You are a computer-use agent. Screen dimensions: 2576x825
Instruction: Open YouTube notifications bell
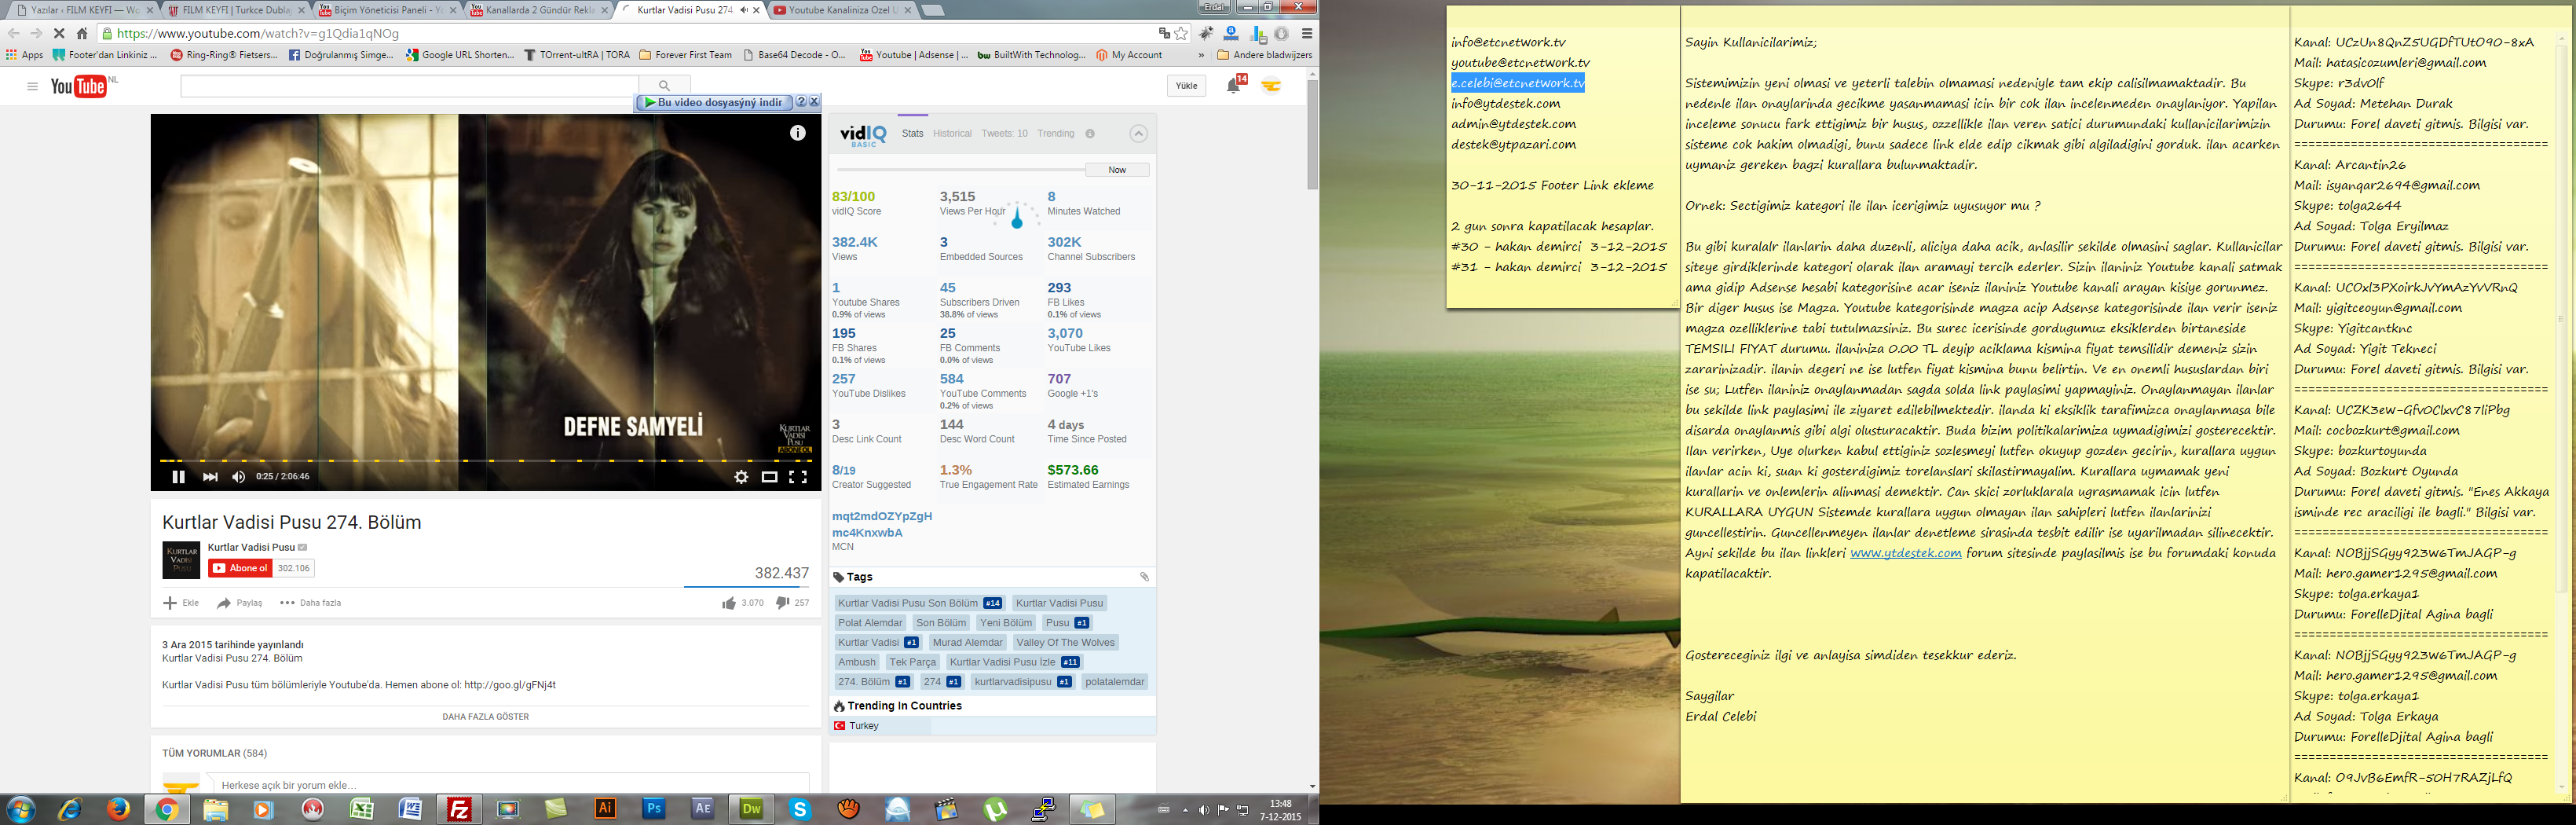pyautogui.click(x=1234, y=86)
